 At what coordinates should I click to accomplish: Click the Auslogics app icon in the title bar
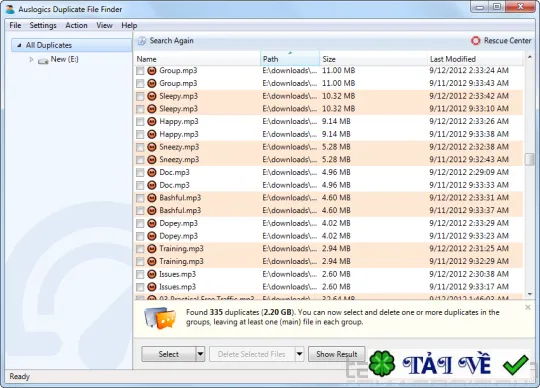(10, 9)
